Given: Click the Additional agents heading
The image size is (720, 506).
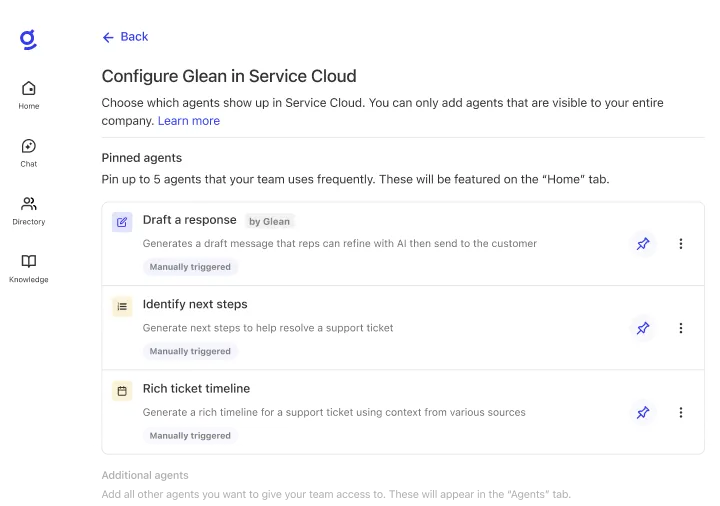Looking at the screenshot, I should [x=145, y=476].
